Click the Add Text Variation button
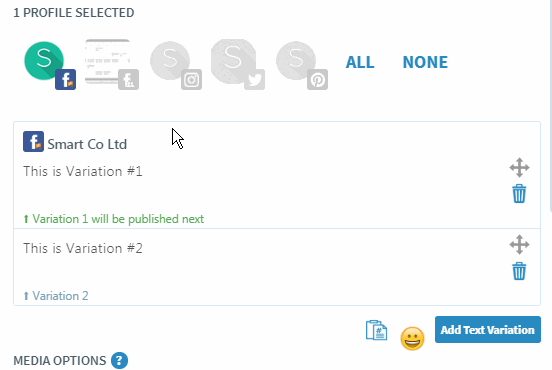552x370 pixels. 488,330
